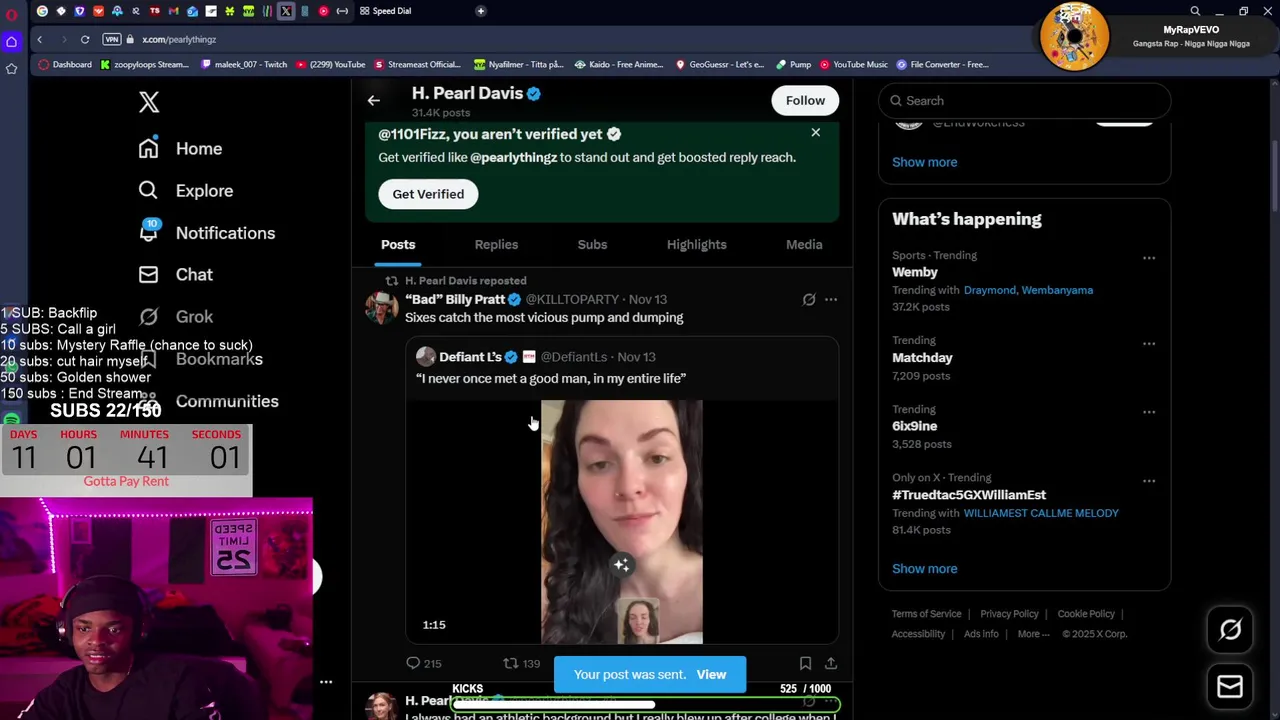Image resolution: width=1280 pixels, height=720 pixels.
Task: Go back with the profile back arrow
Action: pyautogui.click(x=373, y=100)
